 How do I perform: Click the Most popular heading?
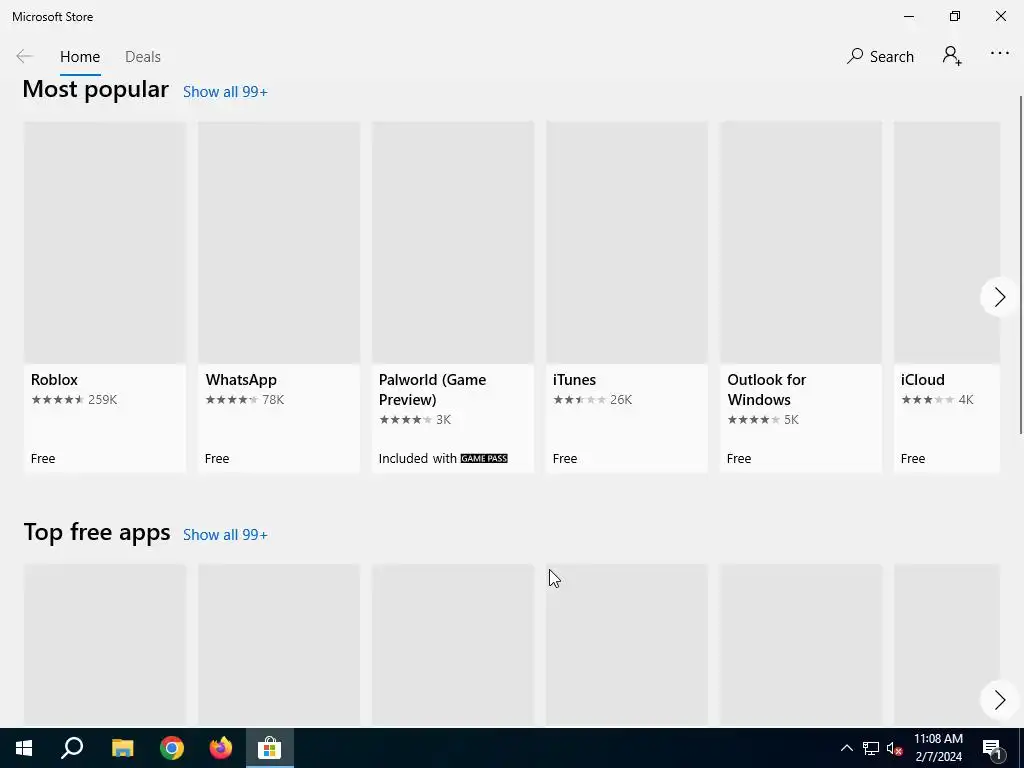(95, 89)
